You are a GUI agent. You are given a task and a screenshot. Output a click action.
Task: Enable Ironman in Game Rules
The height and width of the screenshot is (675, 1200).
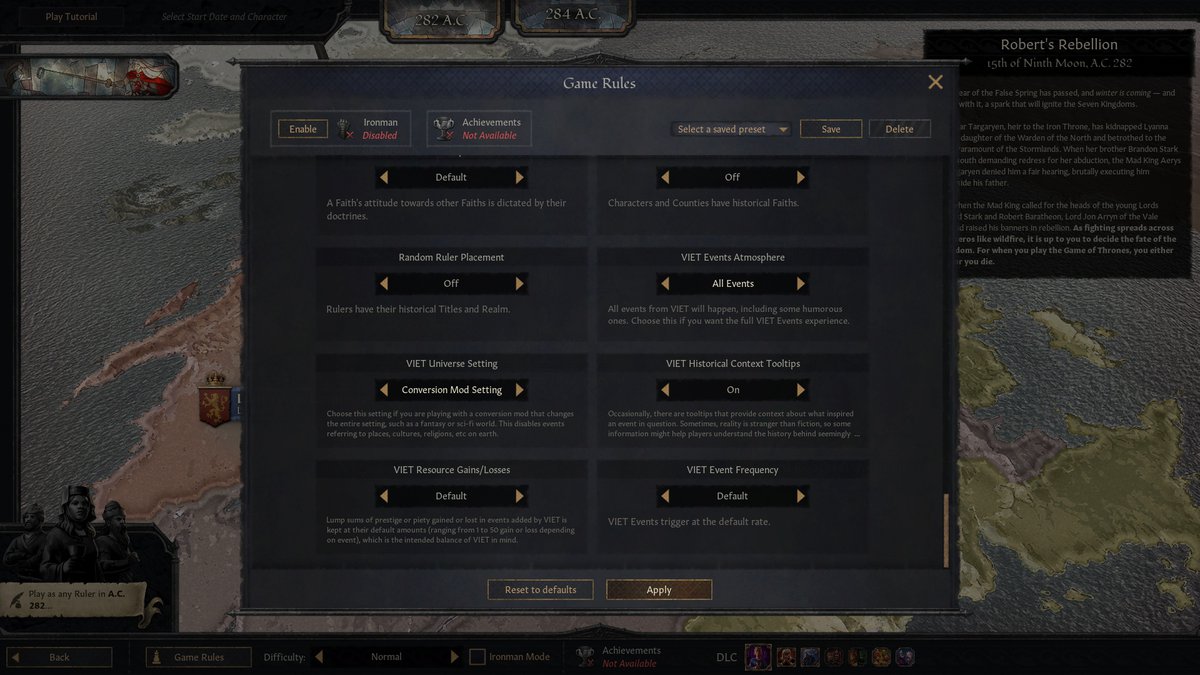point(303,129)
